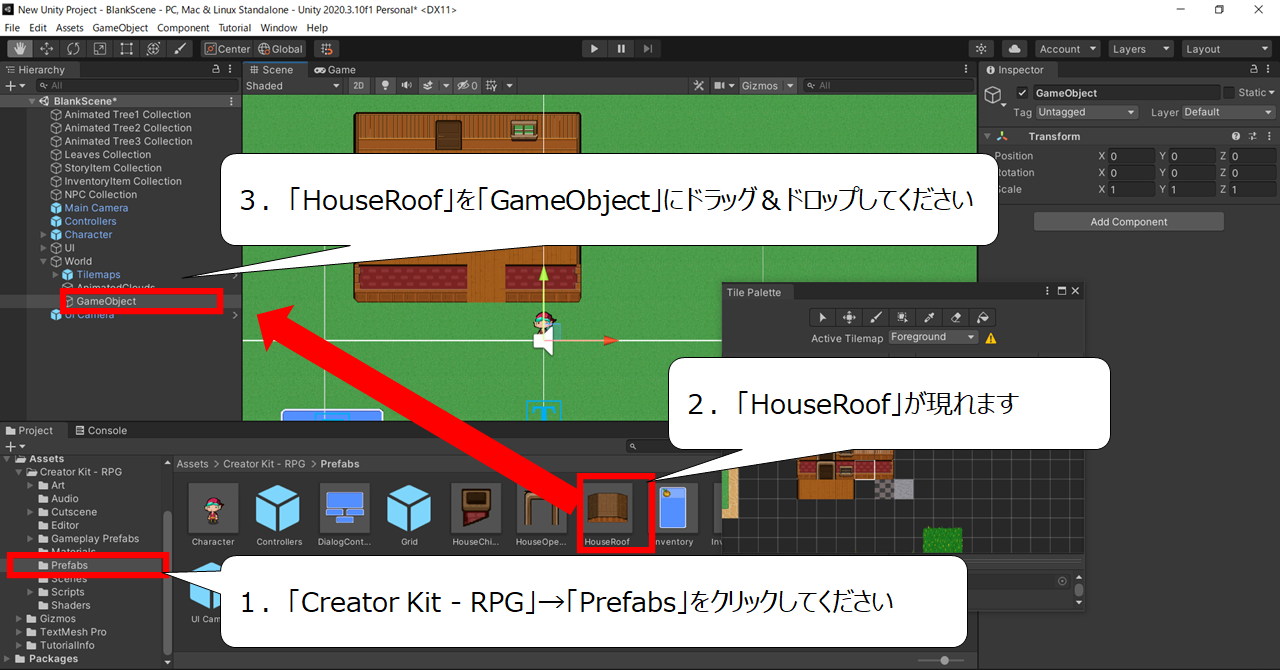Viewport: 1280px width, 670px height.
Task: Select the Tile Palette paintbrush tool
Action: click(x=876, y=317)
